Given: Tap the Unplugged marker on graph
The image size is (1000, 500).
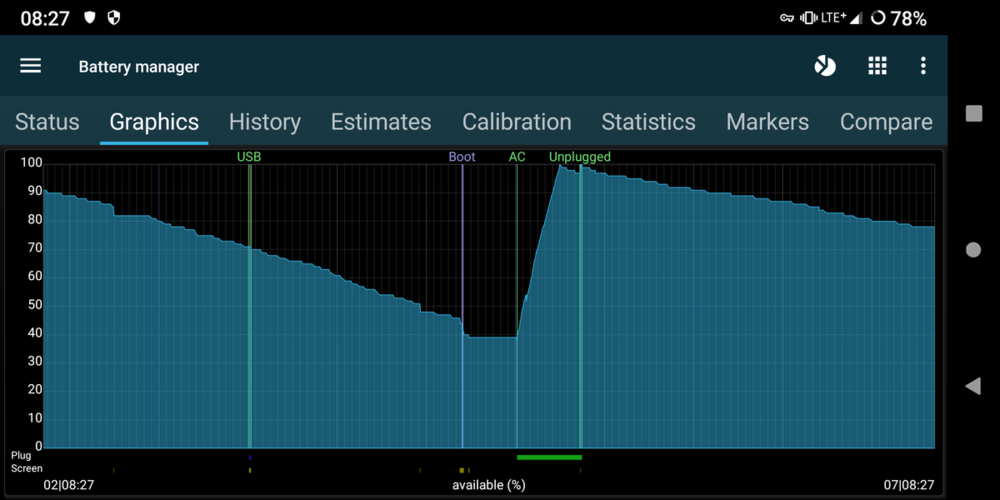Looking at the screenshot, I should pyautogui.click(x=580, y=157).
